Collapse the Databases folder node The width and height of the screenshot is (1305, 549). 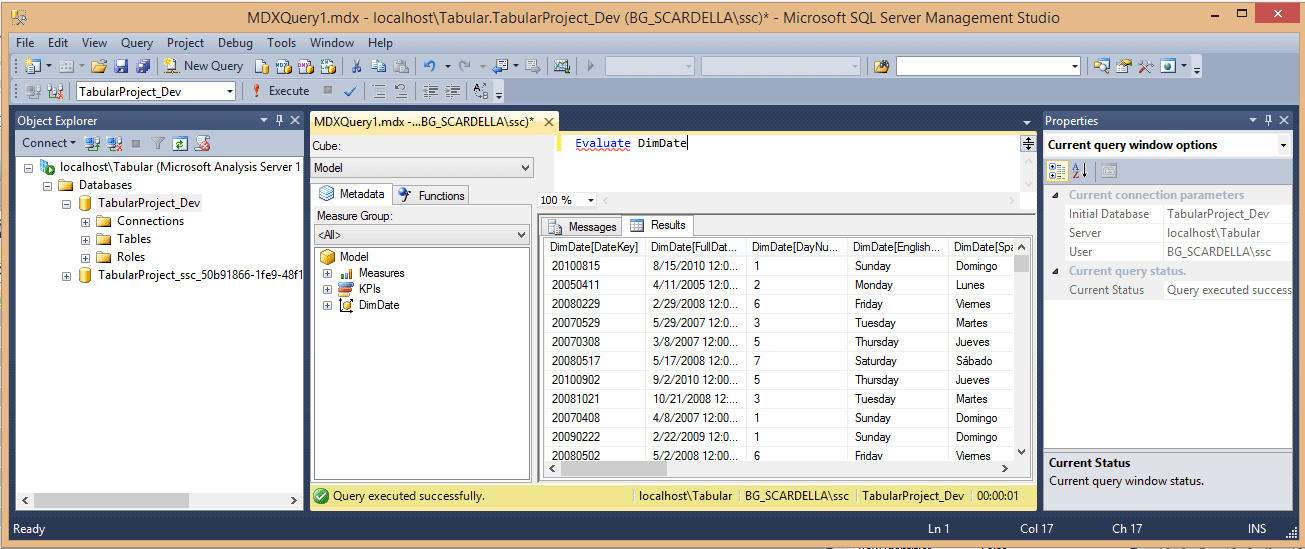tap(47, 185)
